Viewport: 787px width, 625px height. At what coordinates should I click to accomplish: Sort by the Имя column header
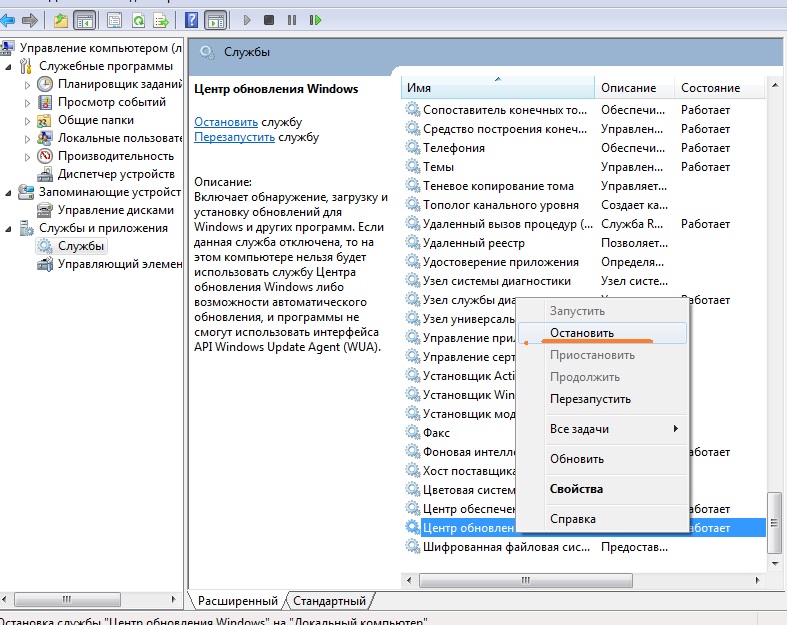click(x=498, y=87)
